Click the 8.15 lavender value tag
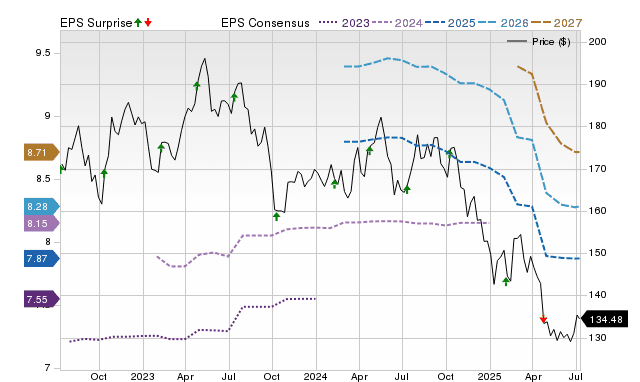640x382 pixels. [x=42, y=223]
